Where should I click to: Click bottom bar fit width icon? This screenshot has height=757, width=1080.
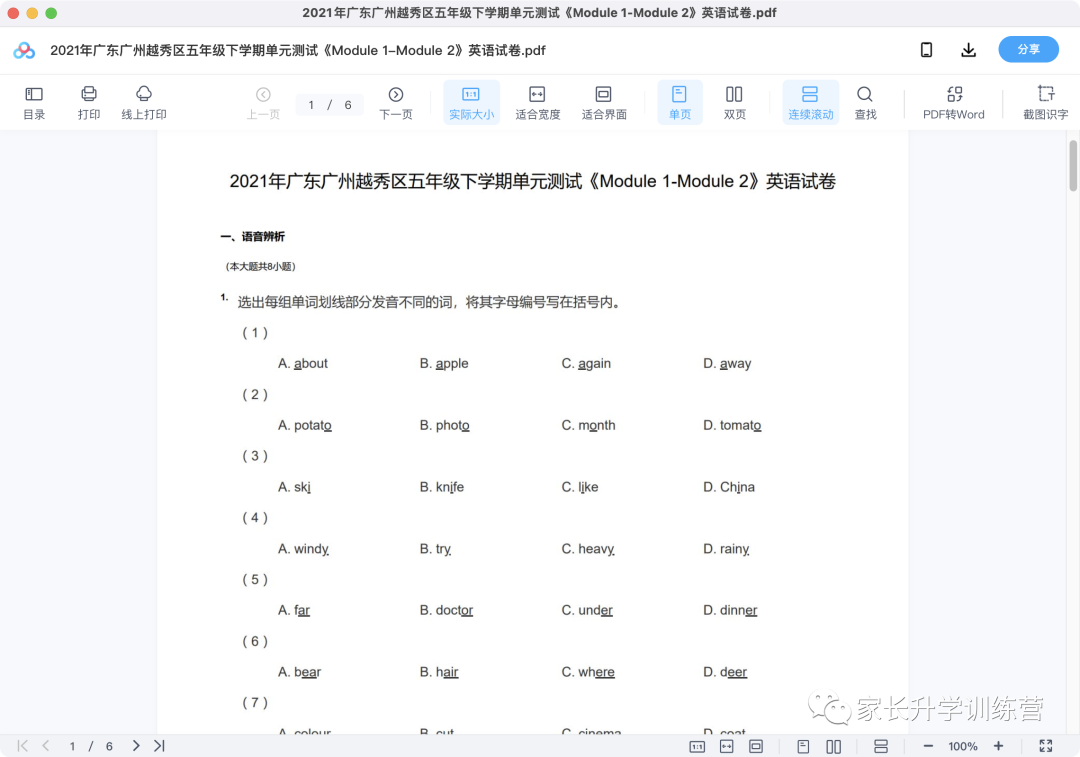point(727,747)
